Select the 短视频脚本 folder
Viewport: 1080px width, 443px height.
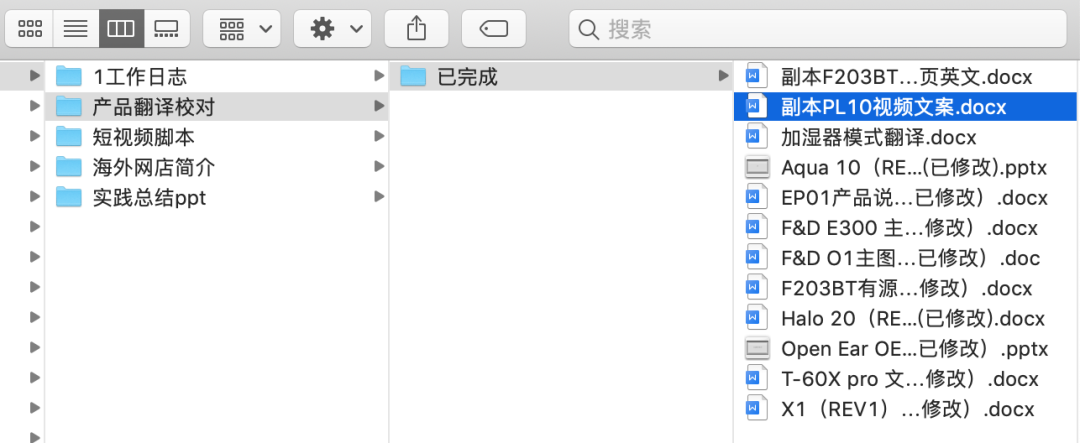(x=217, y=137)
